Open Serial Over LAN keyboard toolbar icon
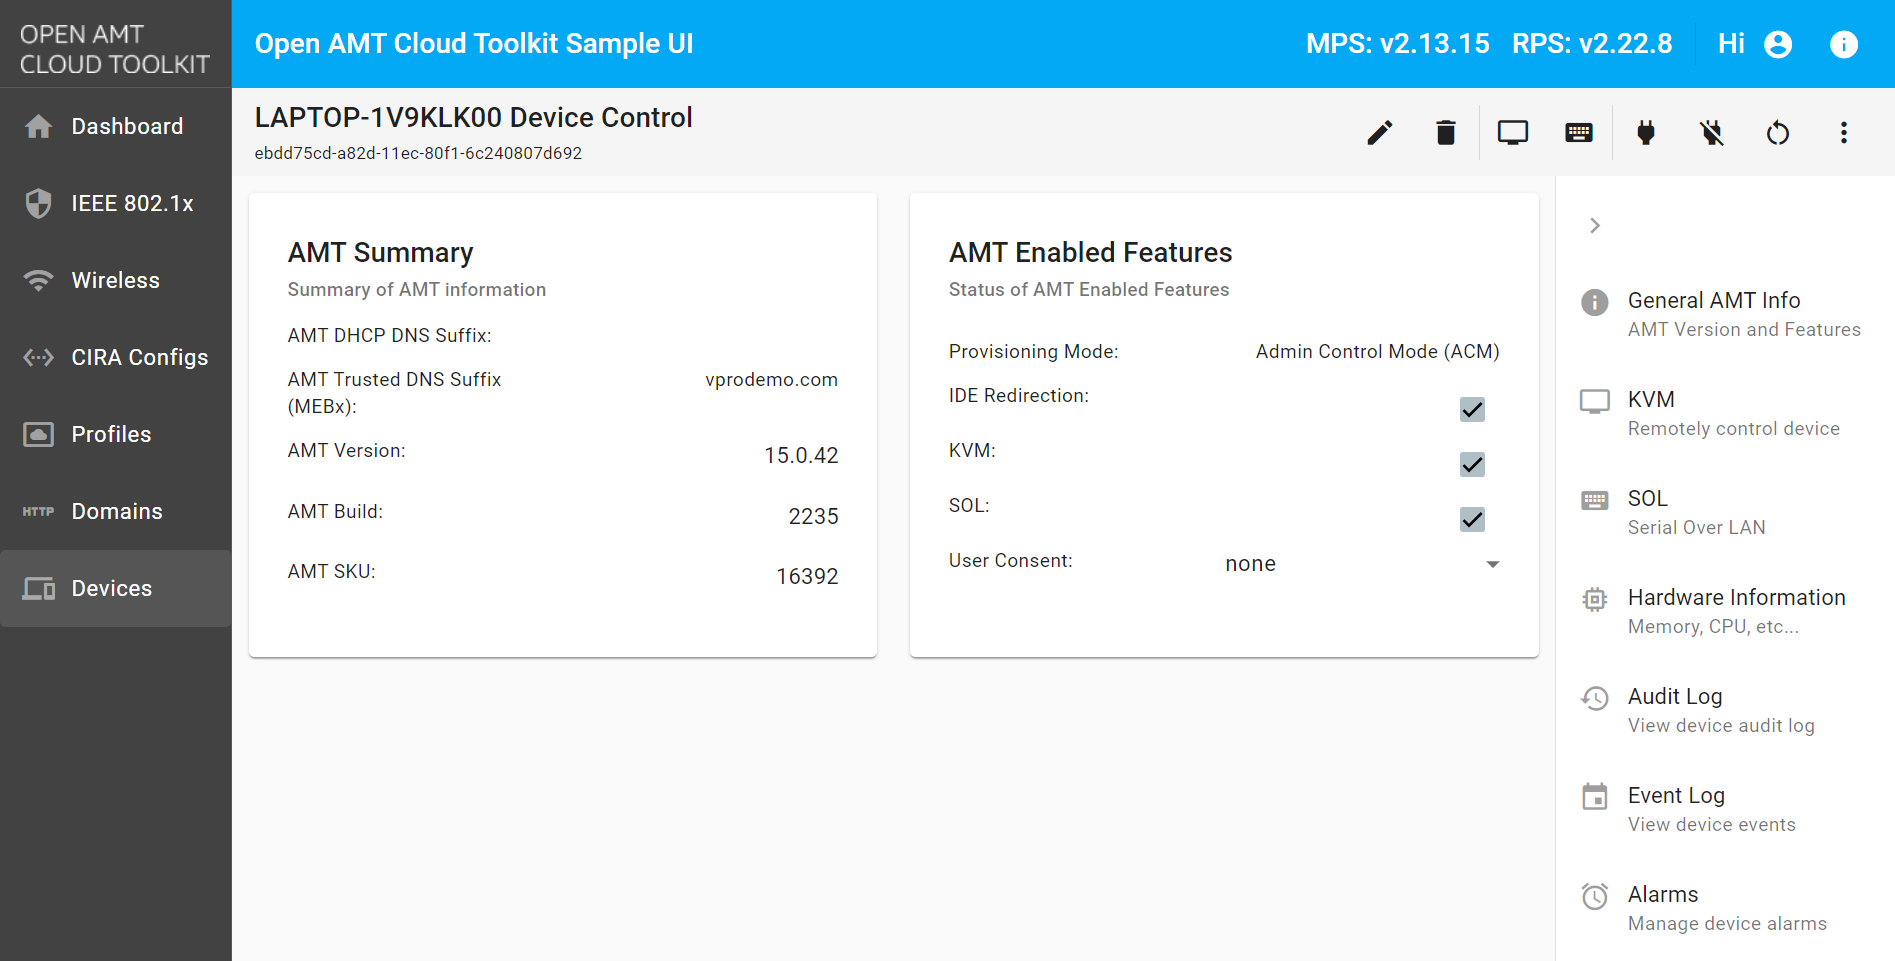Image resolution: width=1895 pixels, height=961 pixels. pyautogui.click(x=1579, y=133)
